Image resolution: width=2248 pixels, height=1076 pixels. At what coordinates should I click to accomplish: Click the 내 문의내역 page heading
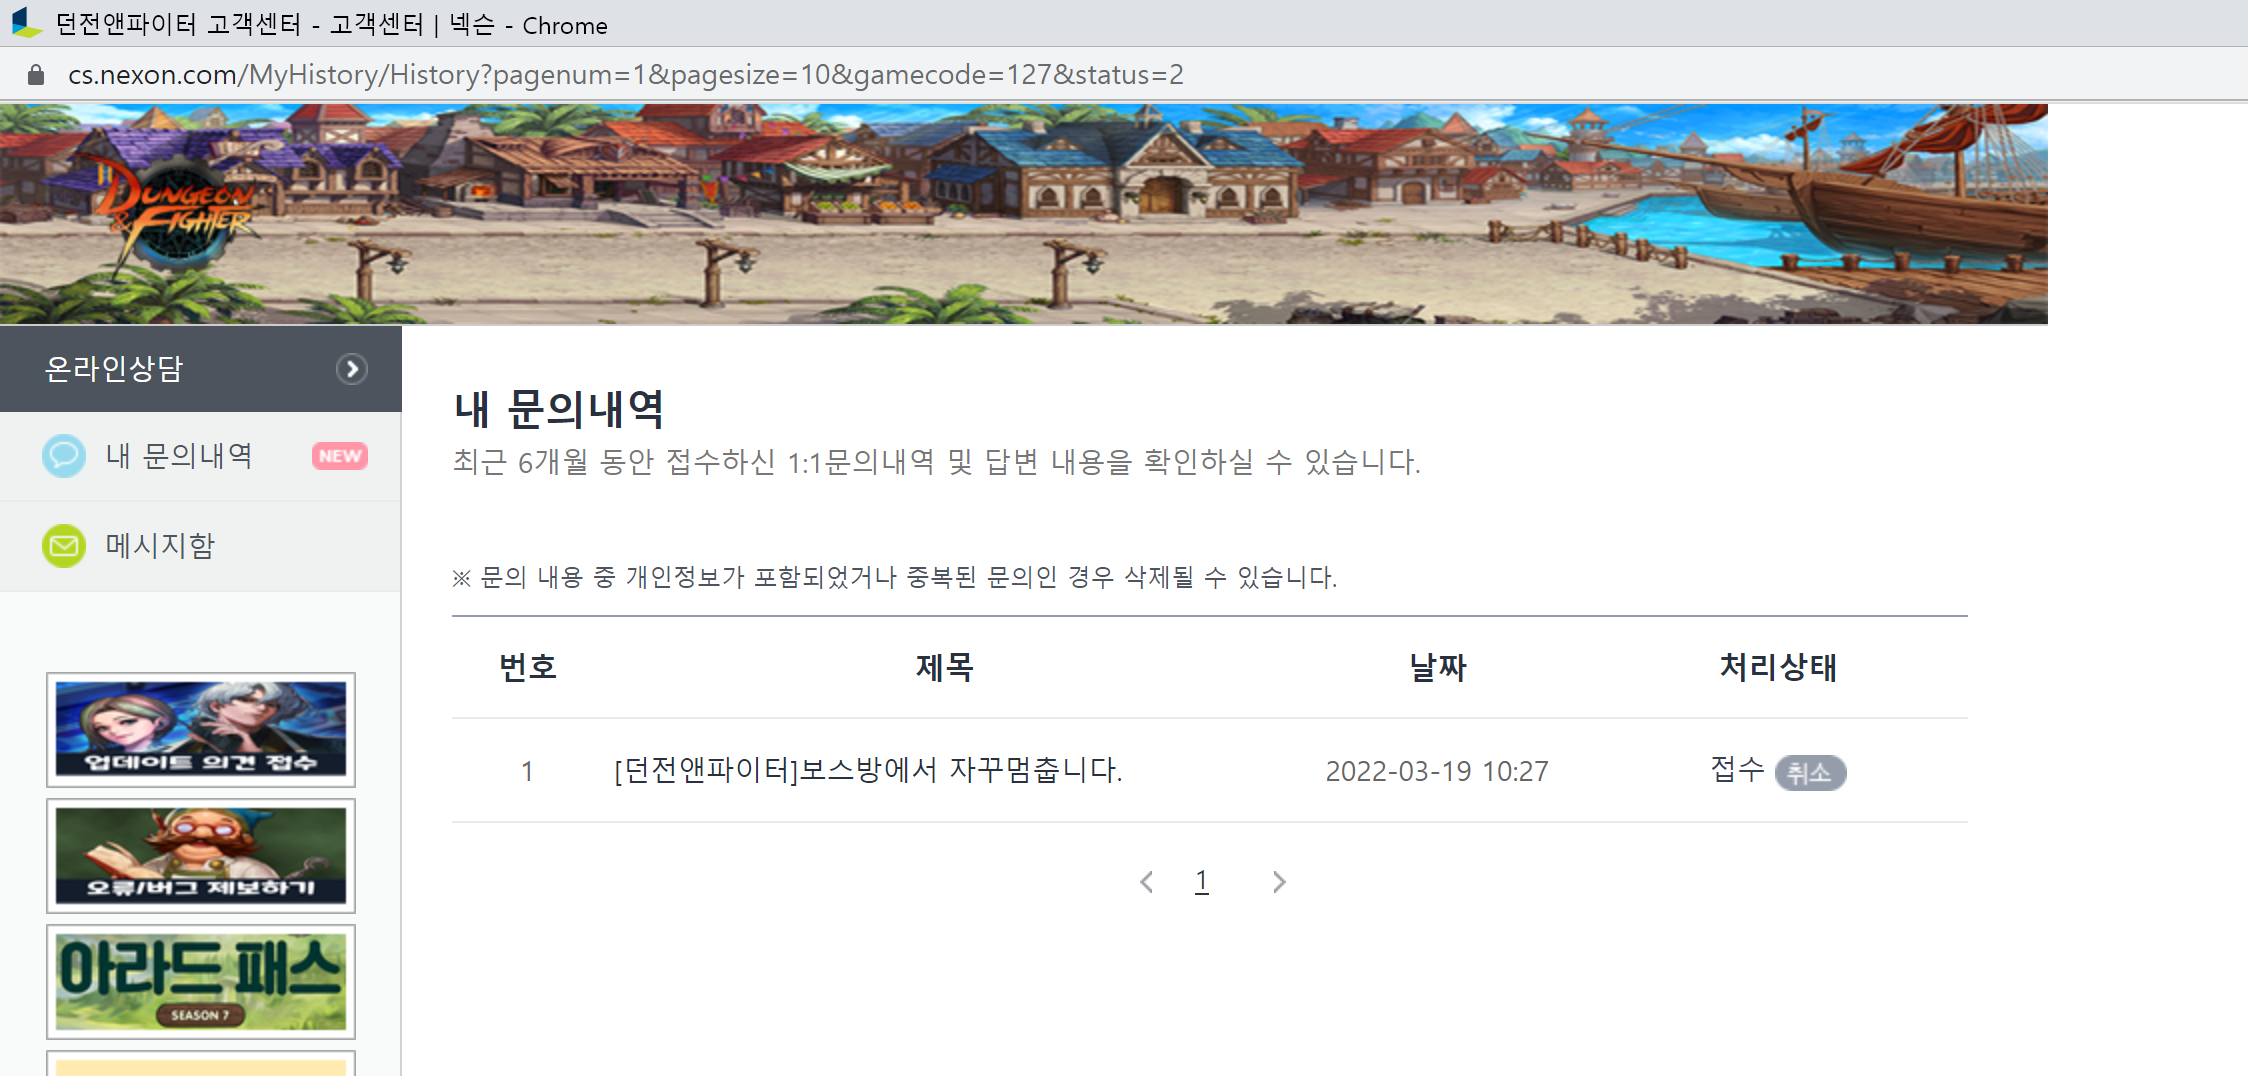(558, 409)
